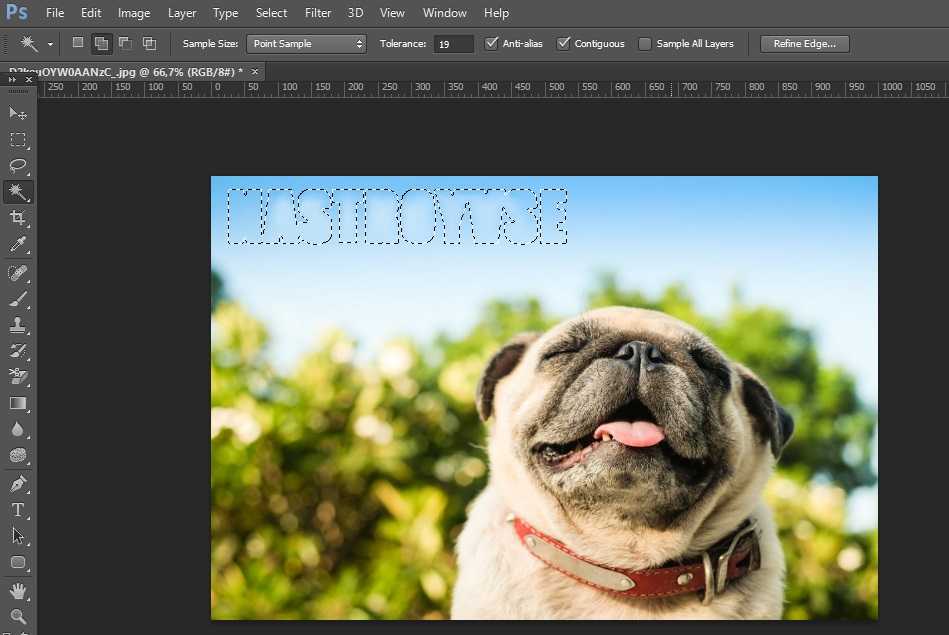Viewport: 949px width, 635px height.
Task: Click the Refine Edge button
Action: [804, 44]
